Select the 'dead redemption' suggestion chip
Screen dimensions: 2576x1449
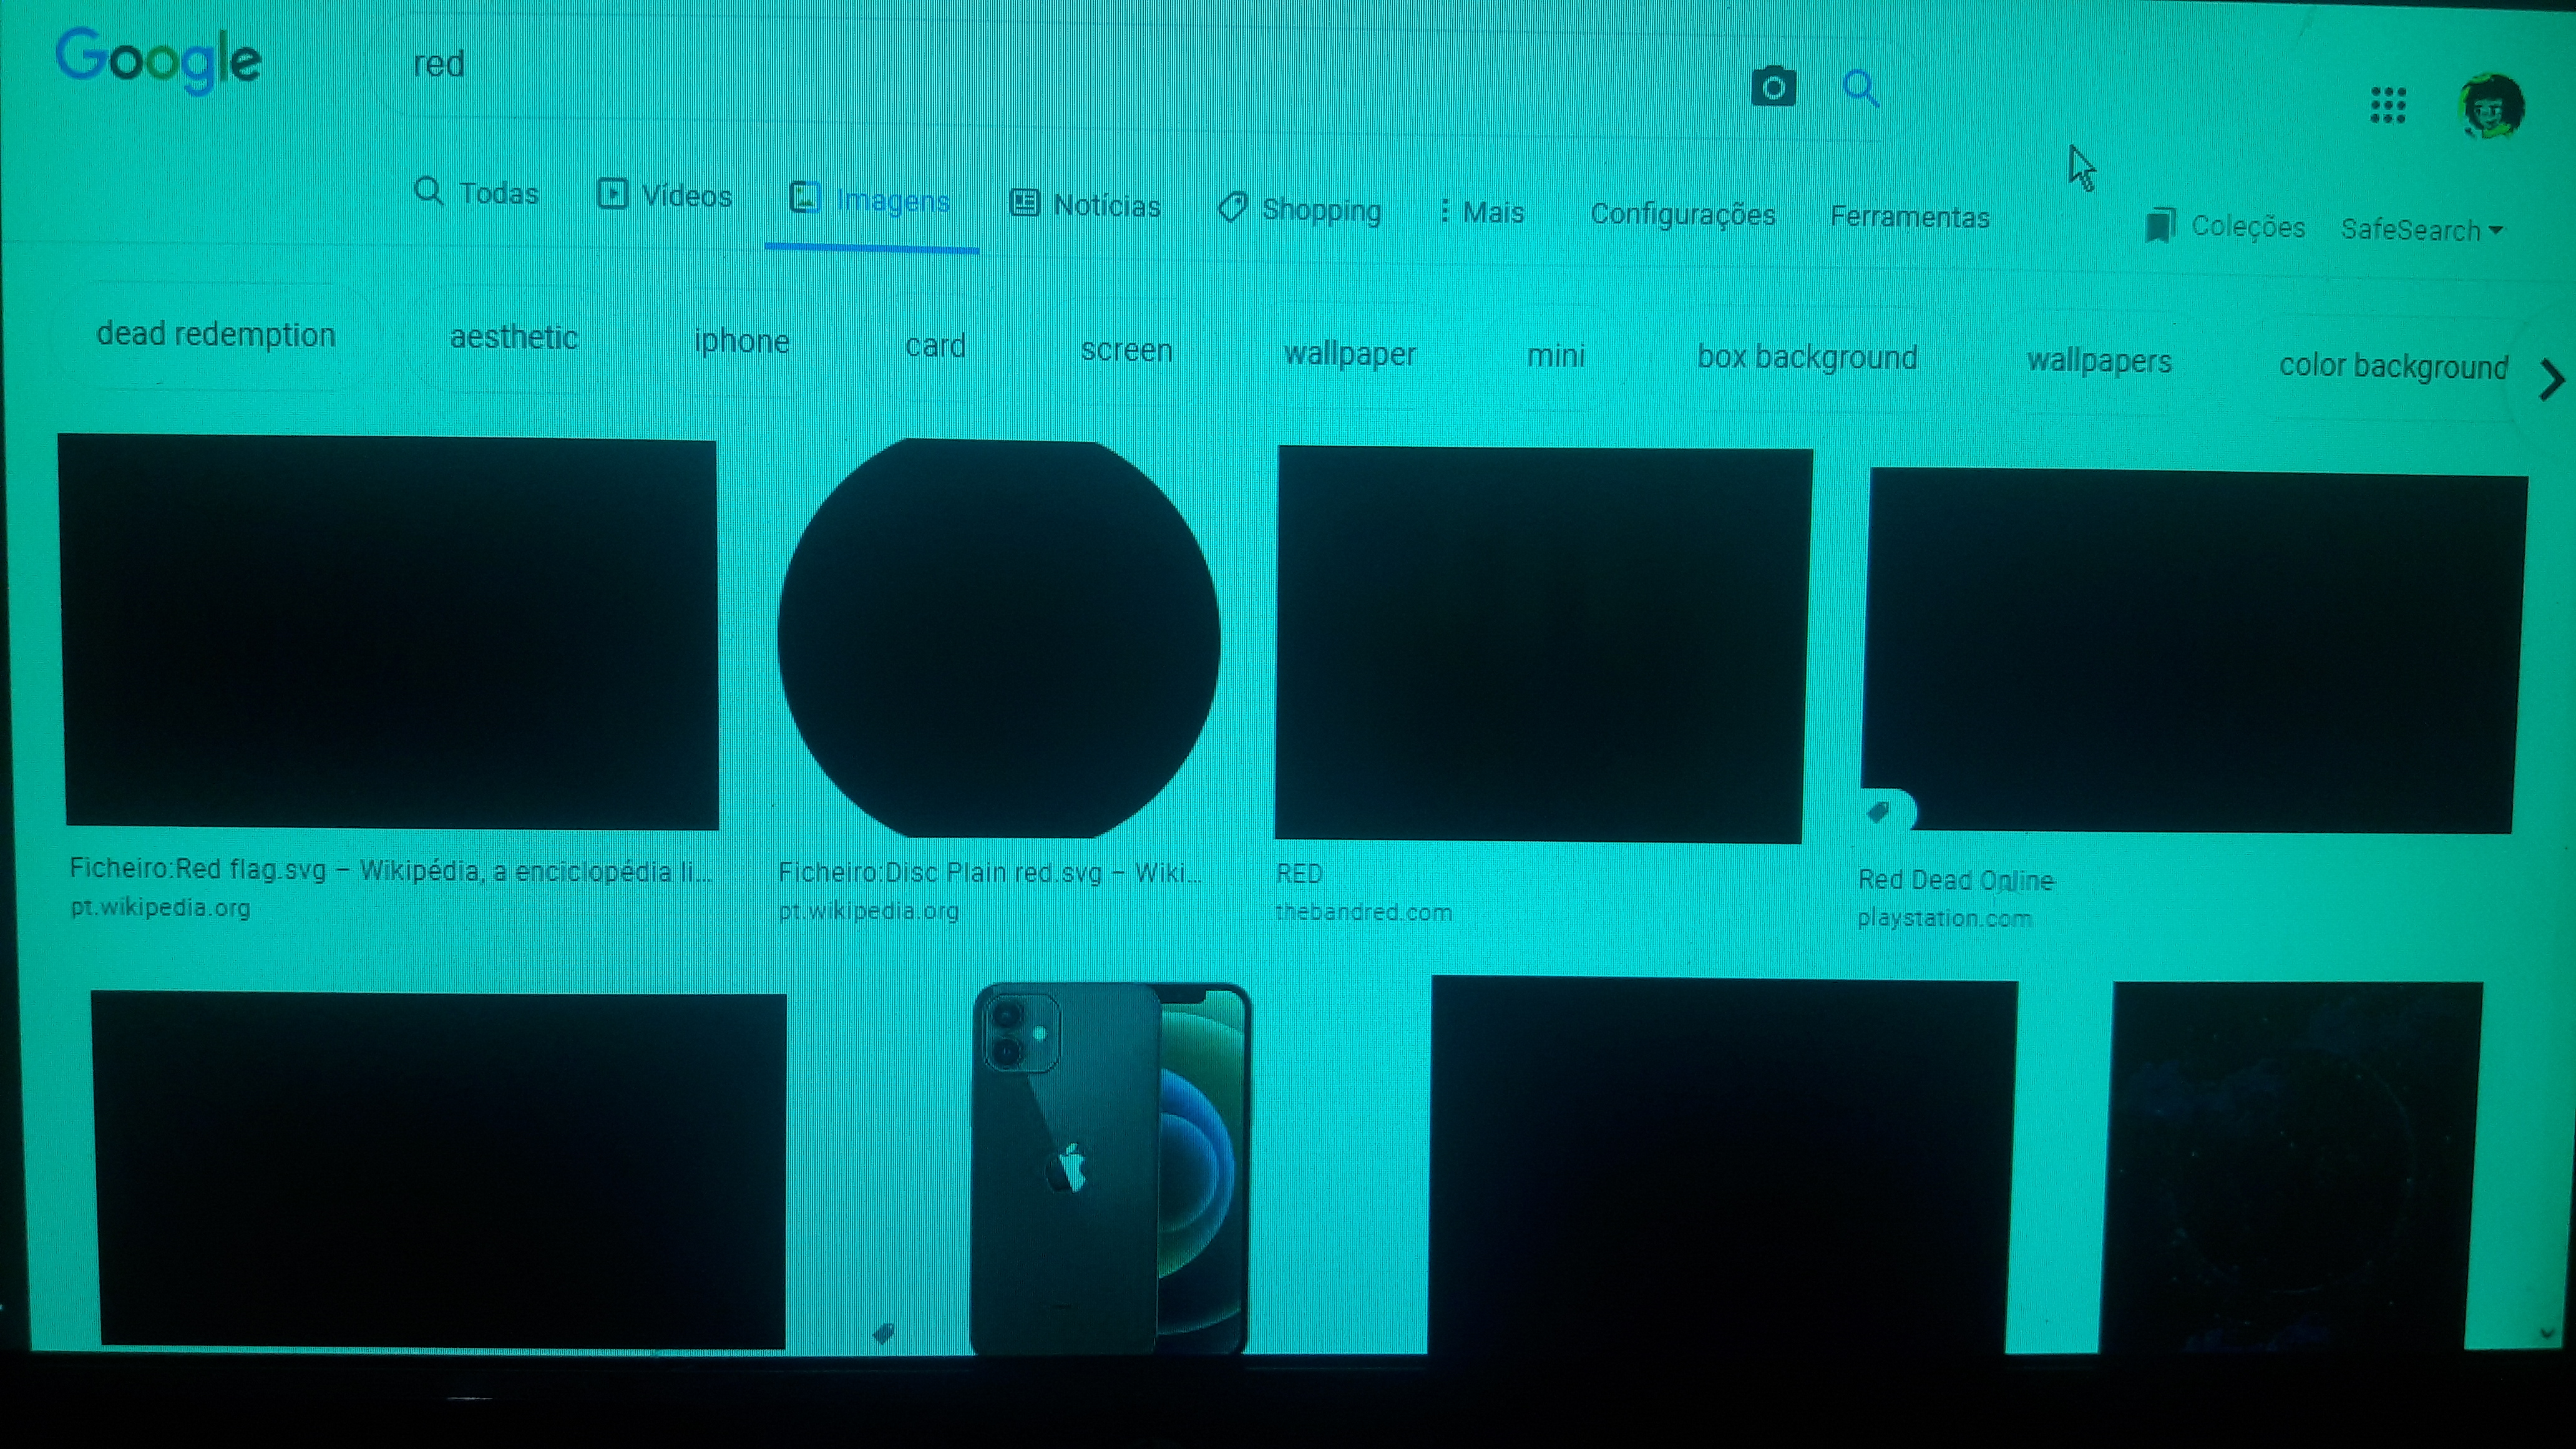click(x=216, y=334)
